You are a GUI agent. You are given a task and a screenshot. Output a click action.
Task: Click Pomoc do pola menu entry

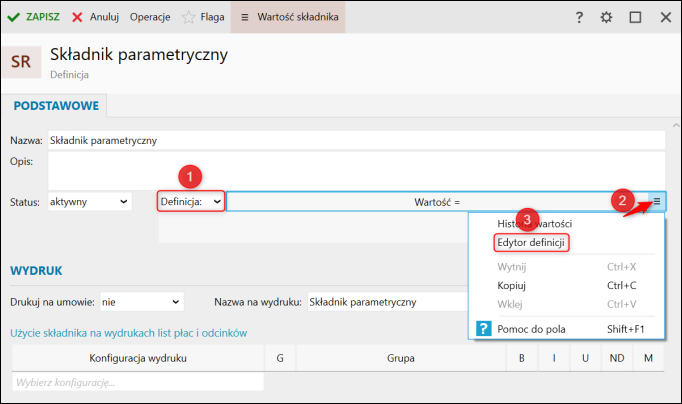pyautogui.click(x=532, y=329)
